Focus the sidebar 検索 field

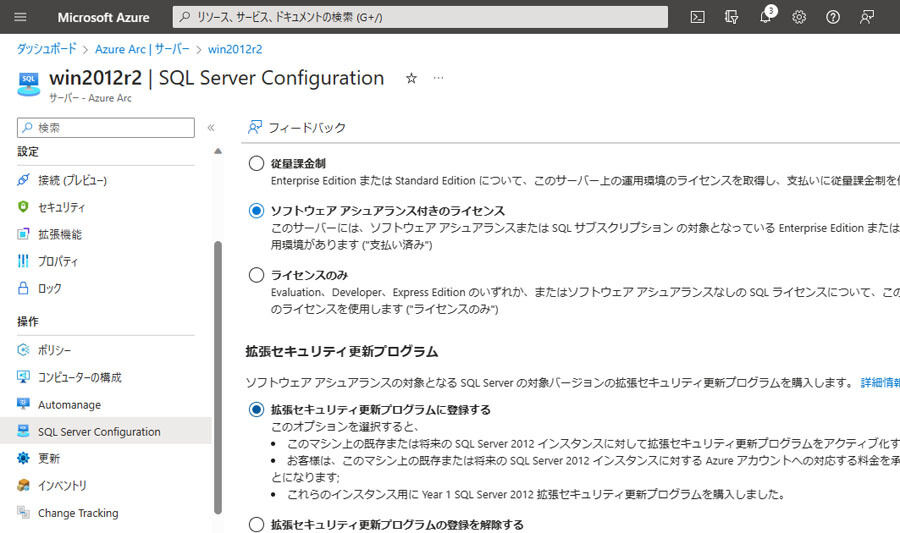click(x=106, y=127)
